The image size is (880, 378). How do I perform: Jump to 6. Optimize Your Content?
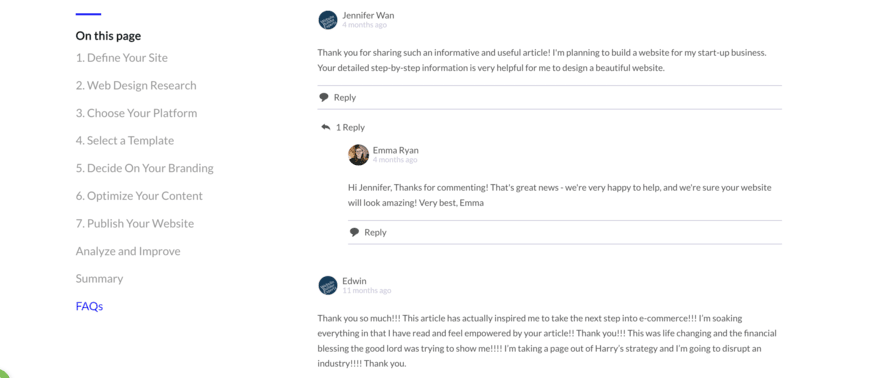pos(139,196)
